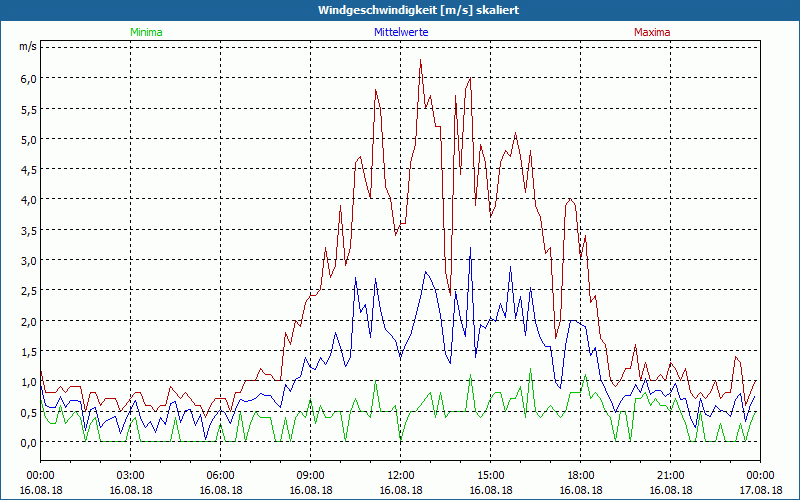Viewport: 800px width, 500px height.
Task: Click the 1,5 y-axis value
Action: [x=29, y=351]
